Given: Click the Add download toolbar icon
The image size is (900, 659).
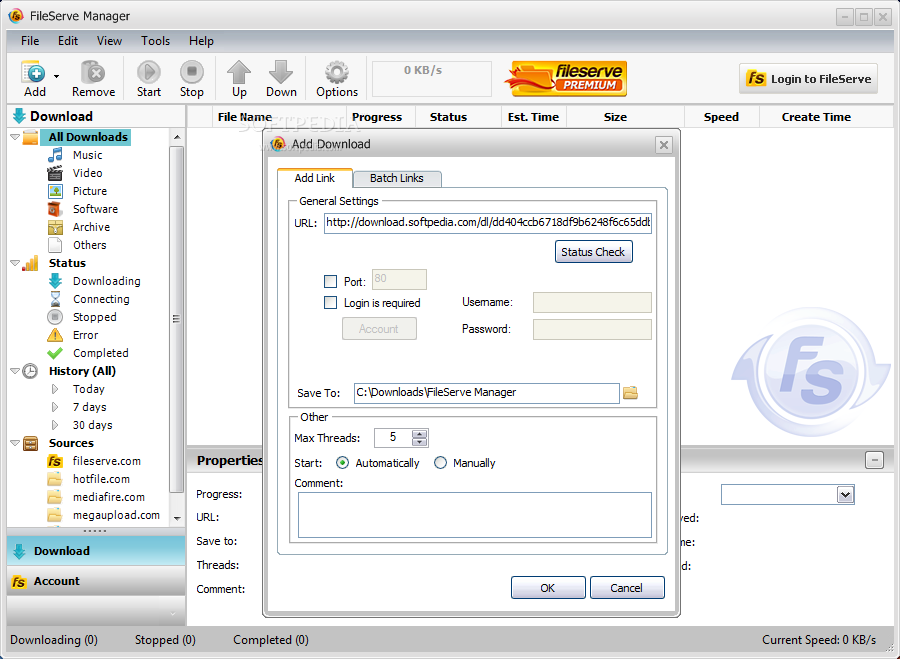Looking at the screenshot, I should pos(33,73).
